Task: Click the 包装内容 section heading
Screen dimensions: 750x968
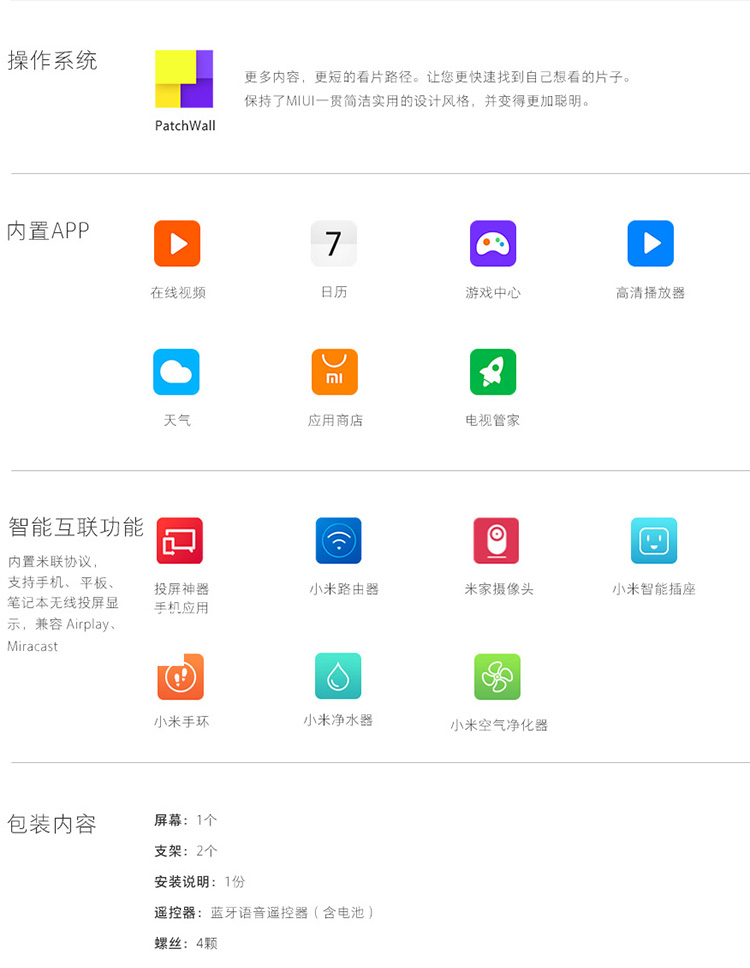Action: coord(52,825)
